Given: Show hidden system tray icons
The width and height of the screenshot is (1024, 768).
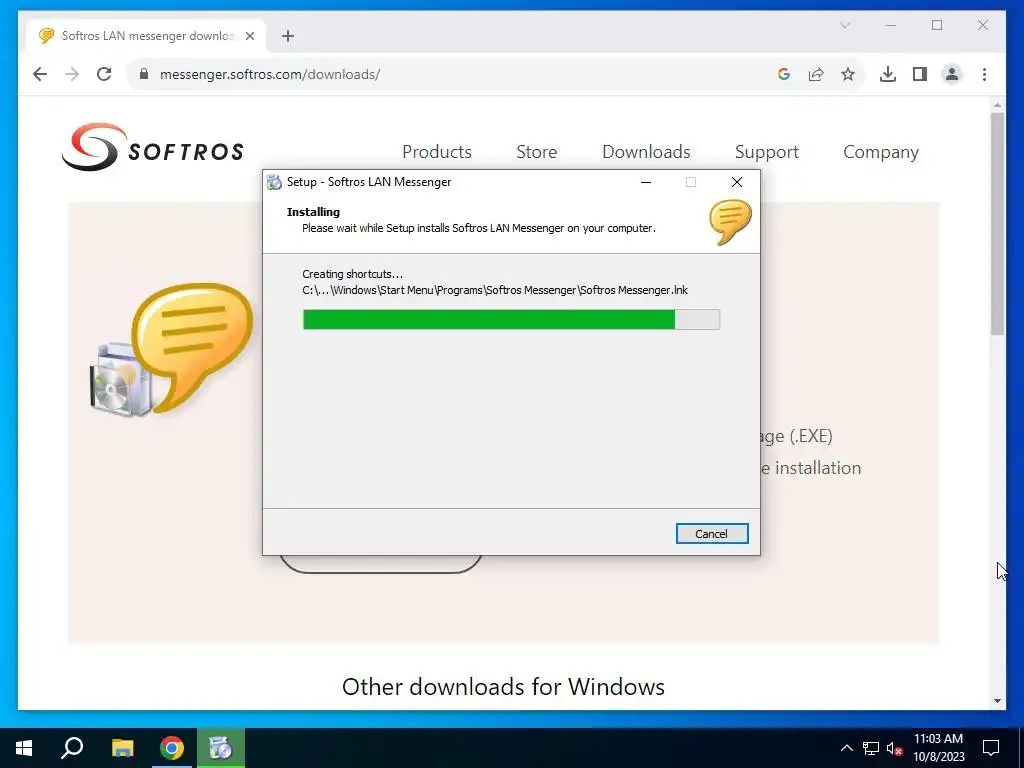Looking at the screenshot, I should click(846, 748).
